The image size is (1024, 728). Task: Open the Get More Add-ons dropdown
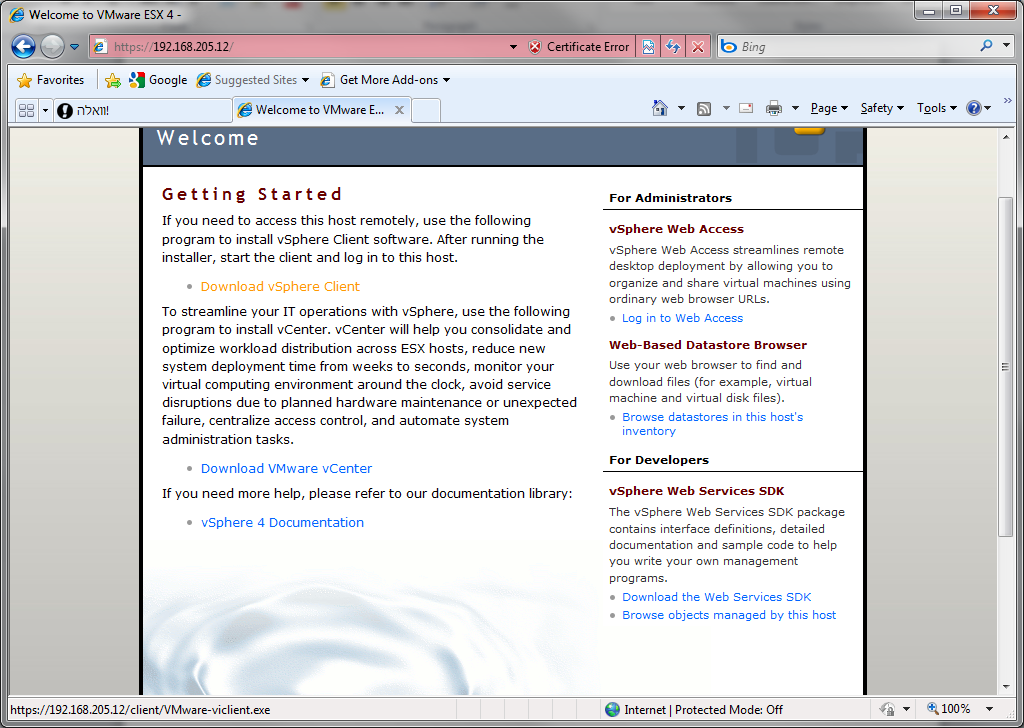(x=385, y=80)
